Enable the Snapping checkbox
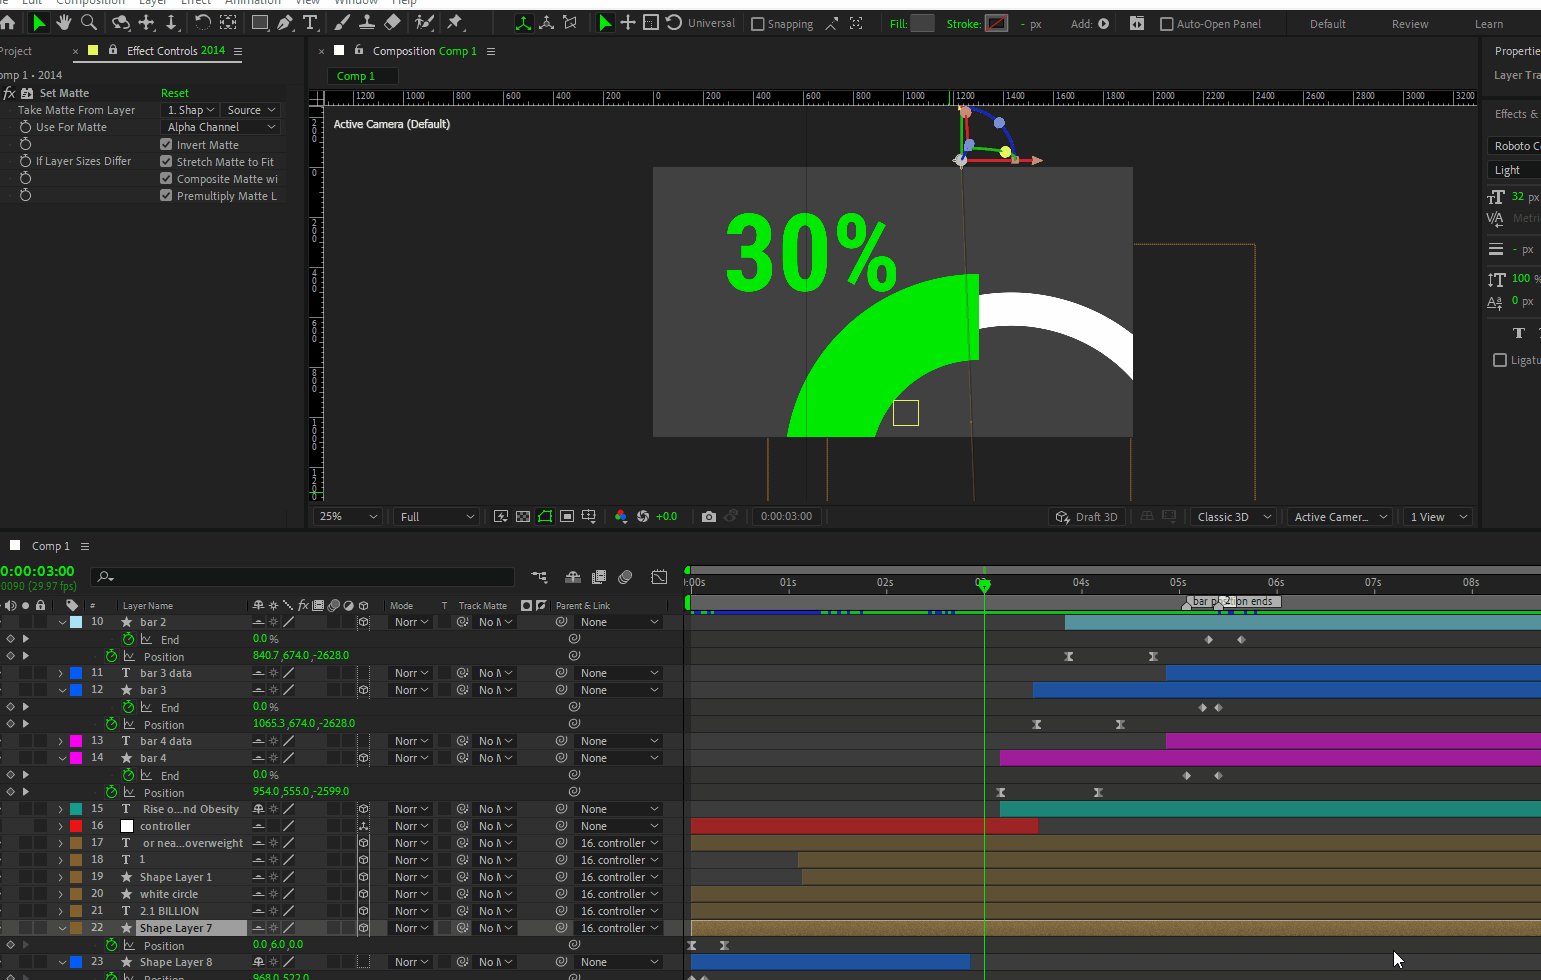The width and height of the screenshot is (1541, 980). pyautogui.click(x=757, y=24)
